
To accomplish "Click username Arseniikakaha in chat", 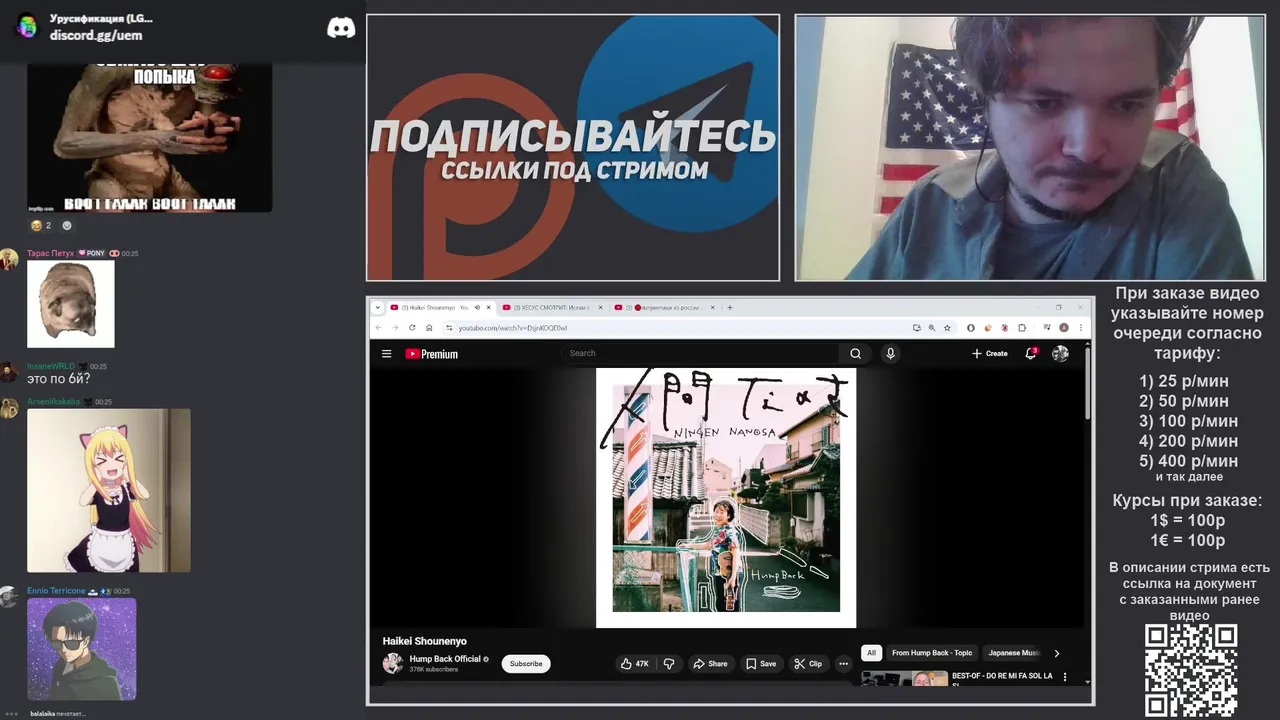I will 54,402.
